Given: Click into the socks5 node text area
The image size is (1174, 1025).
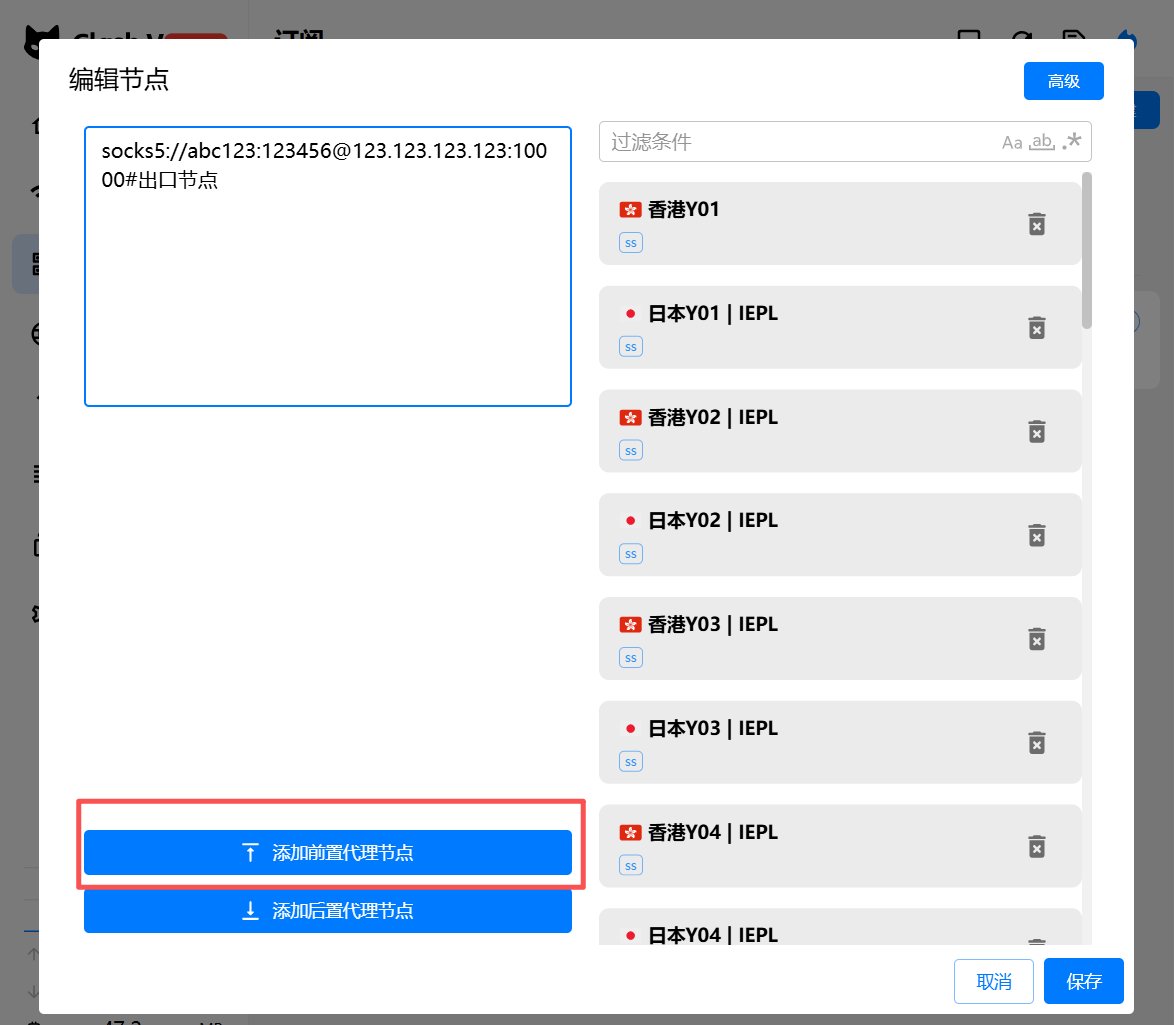Looking at the screenshot, I should tap(328, 267).
